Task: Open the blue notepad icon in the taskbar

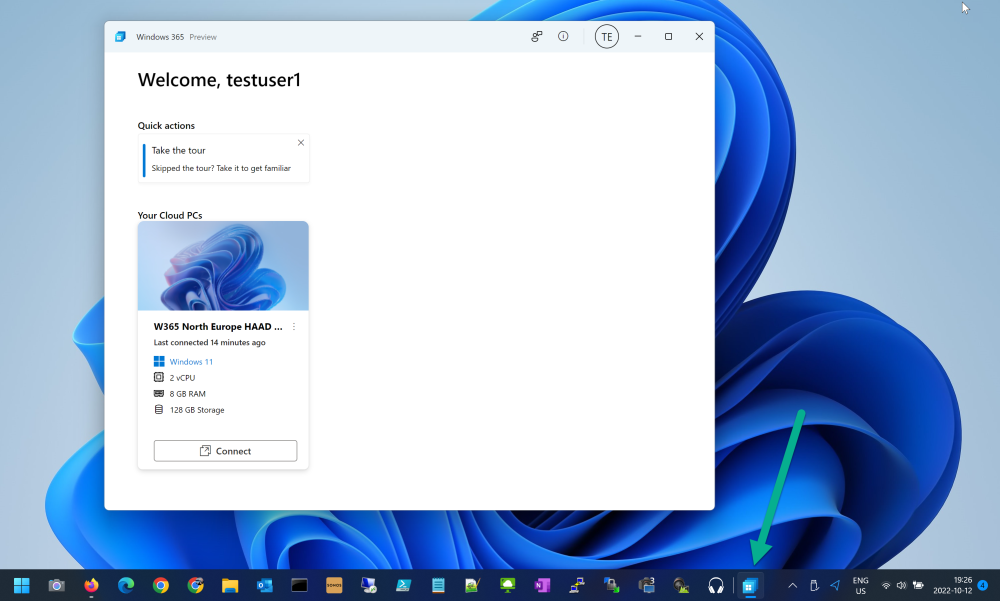Action: tap(438, 585)
